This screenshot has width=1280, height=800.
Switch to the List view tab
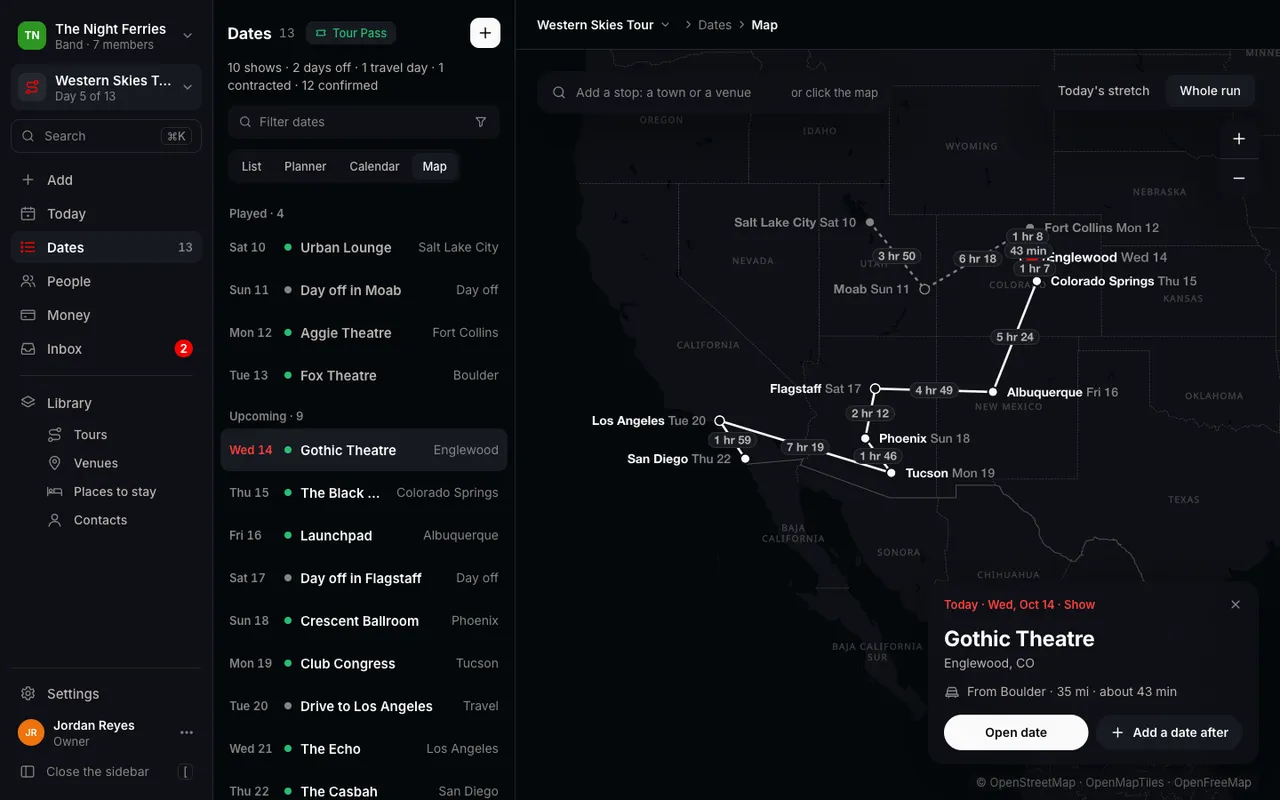251,167
